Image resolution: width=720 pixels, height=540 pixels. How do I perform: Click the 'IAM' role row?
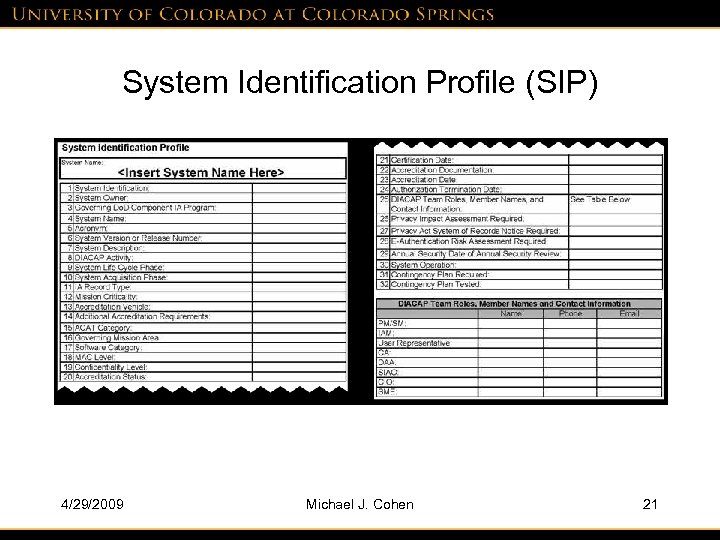click(519, 333)
